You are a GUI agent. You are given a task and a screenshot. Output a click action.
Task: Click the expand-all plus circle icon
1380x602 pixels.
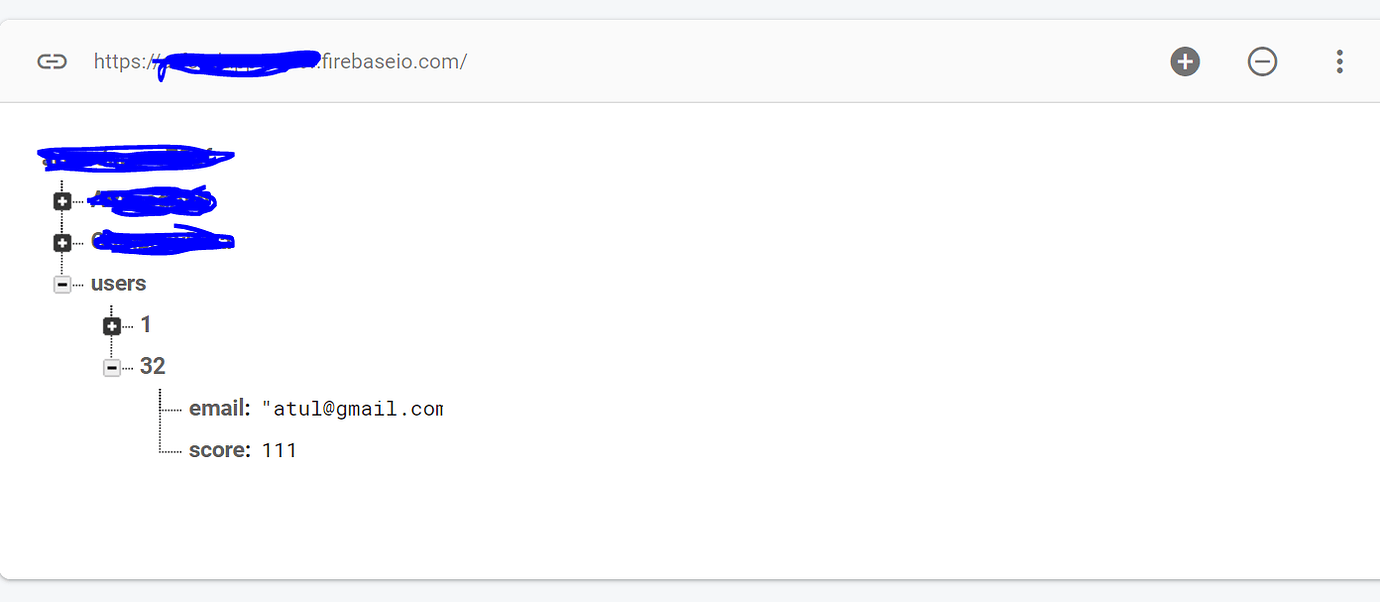pos(1185,62)
